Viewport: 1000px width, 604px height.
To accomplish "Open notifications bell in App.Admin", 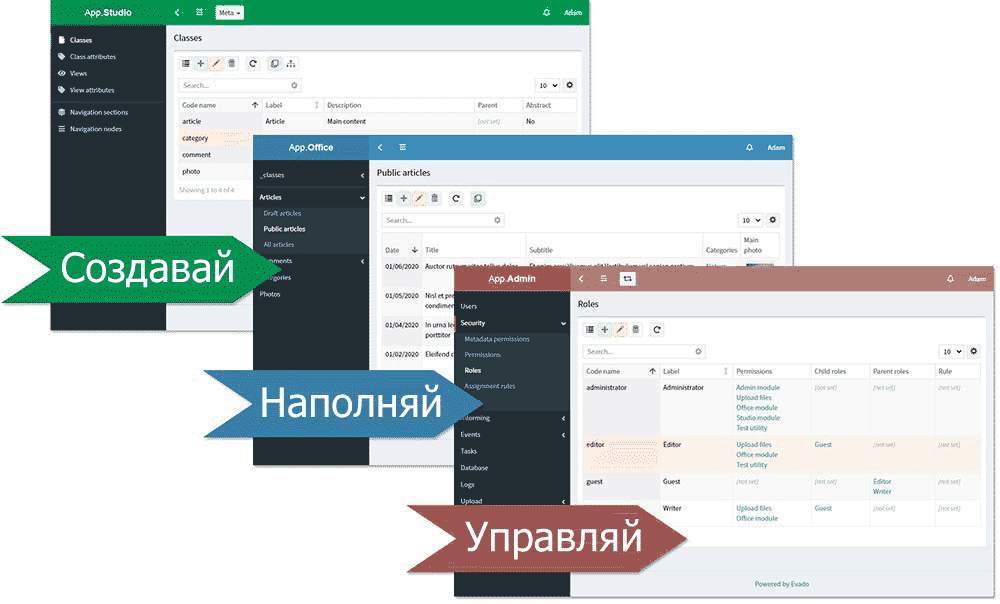I will coord(950,279).
